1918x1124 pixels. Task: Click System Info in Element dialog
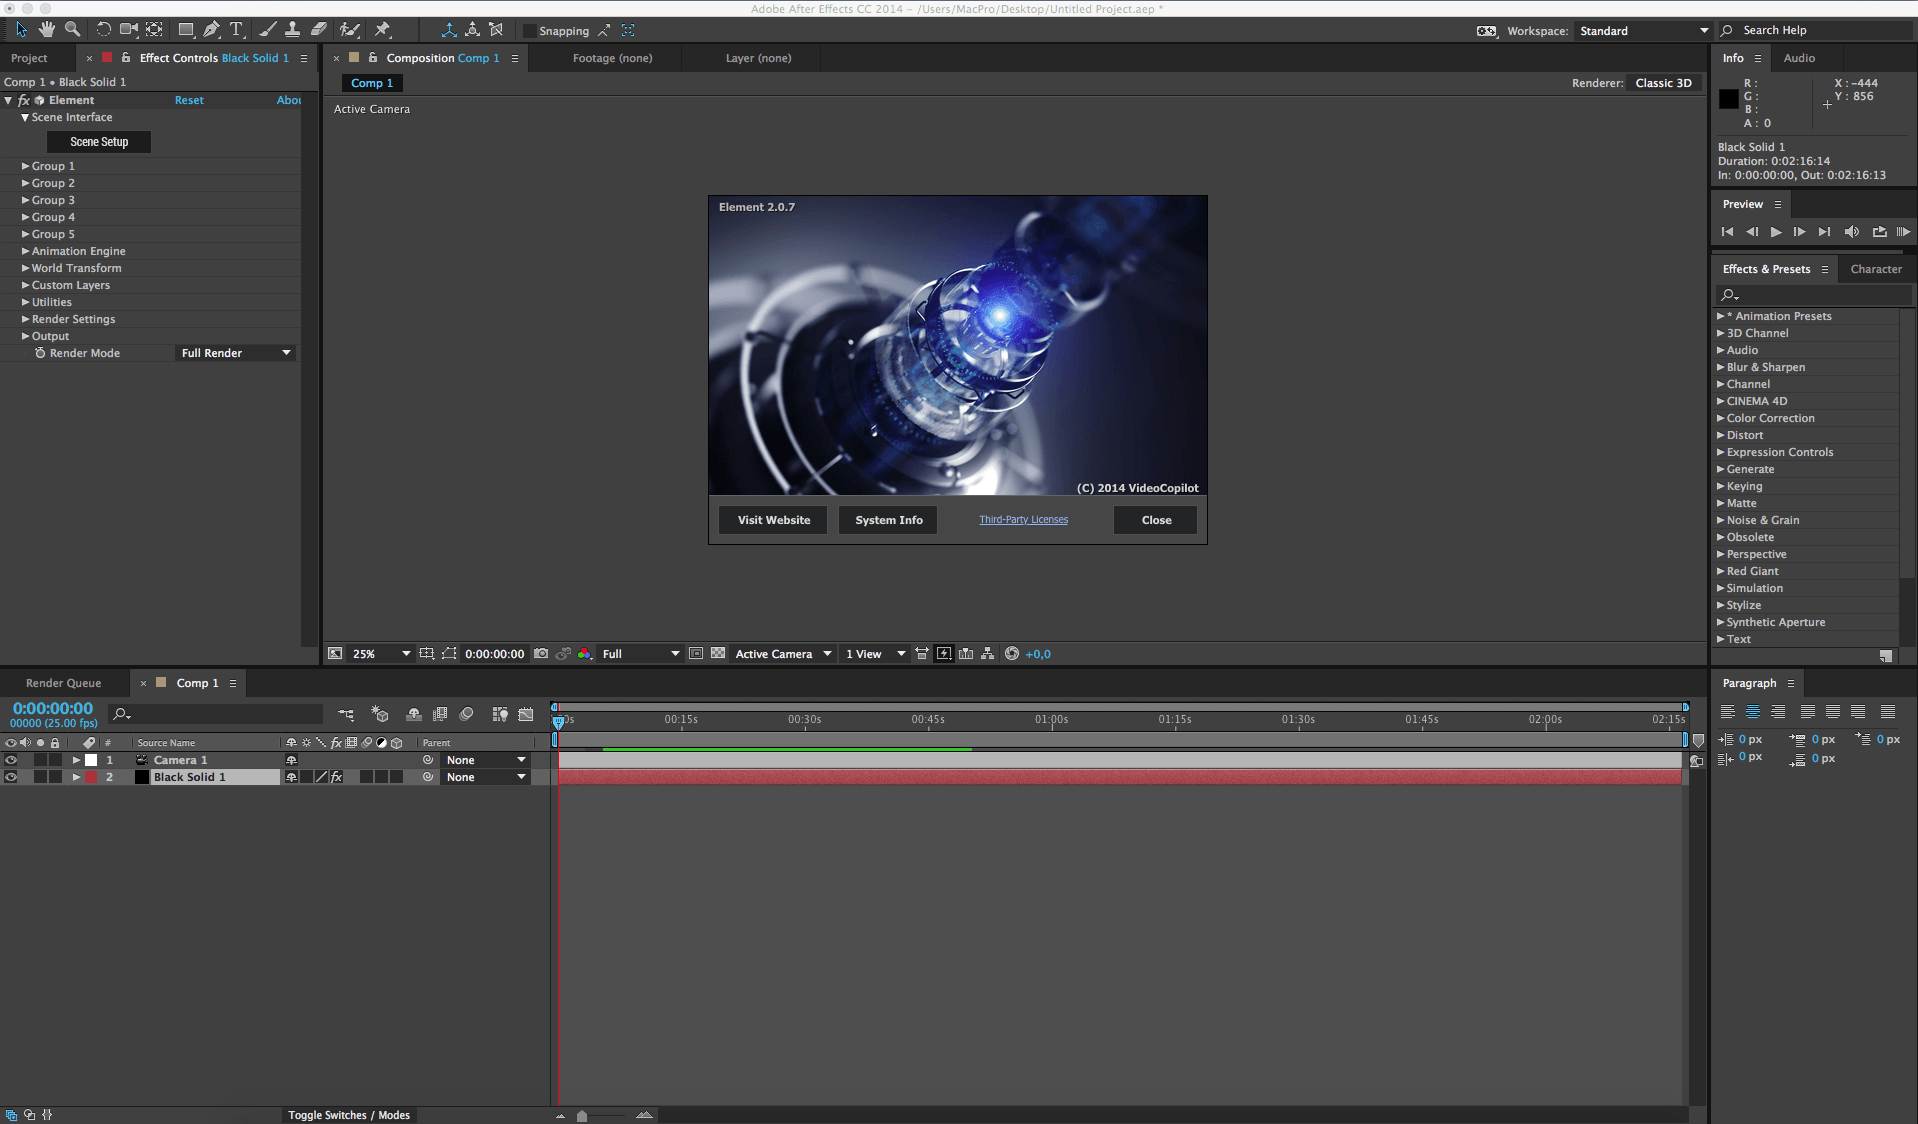[x=889, y=520]
